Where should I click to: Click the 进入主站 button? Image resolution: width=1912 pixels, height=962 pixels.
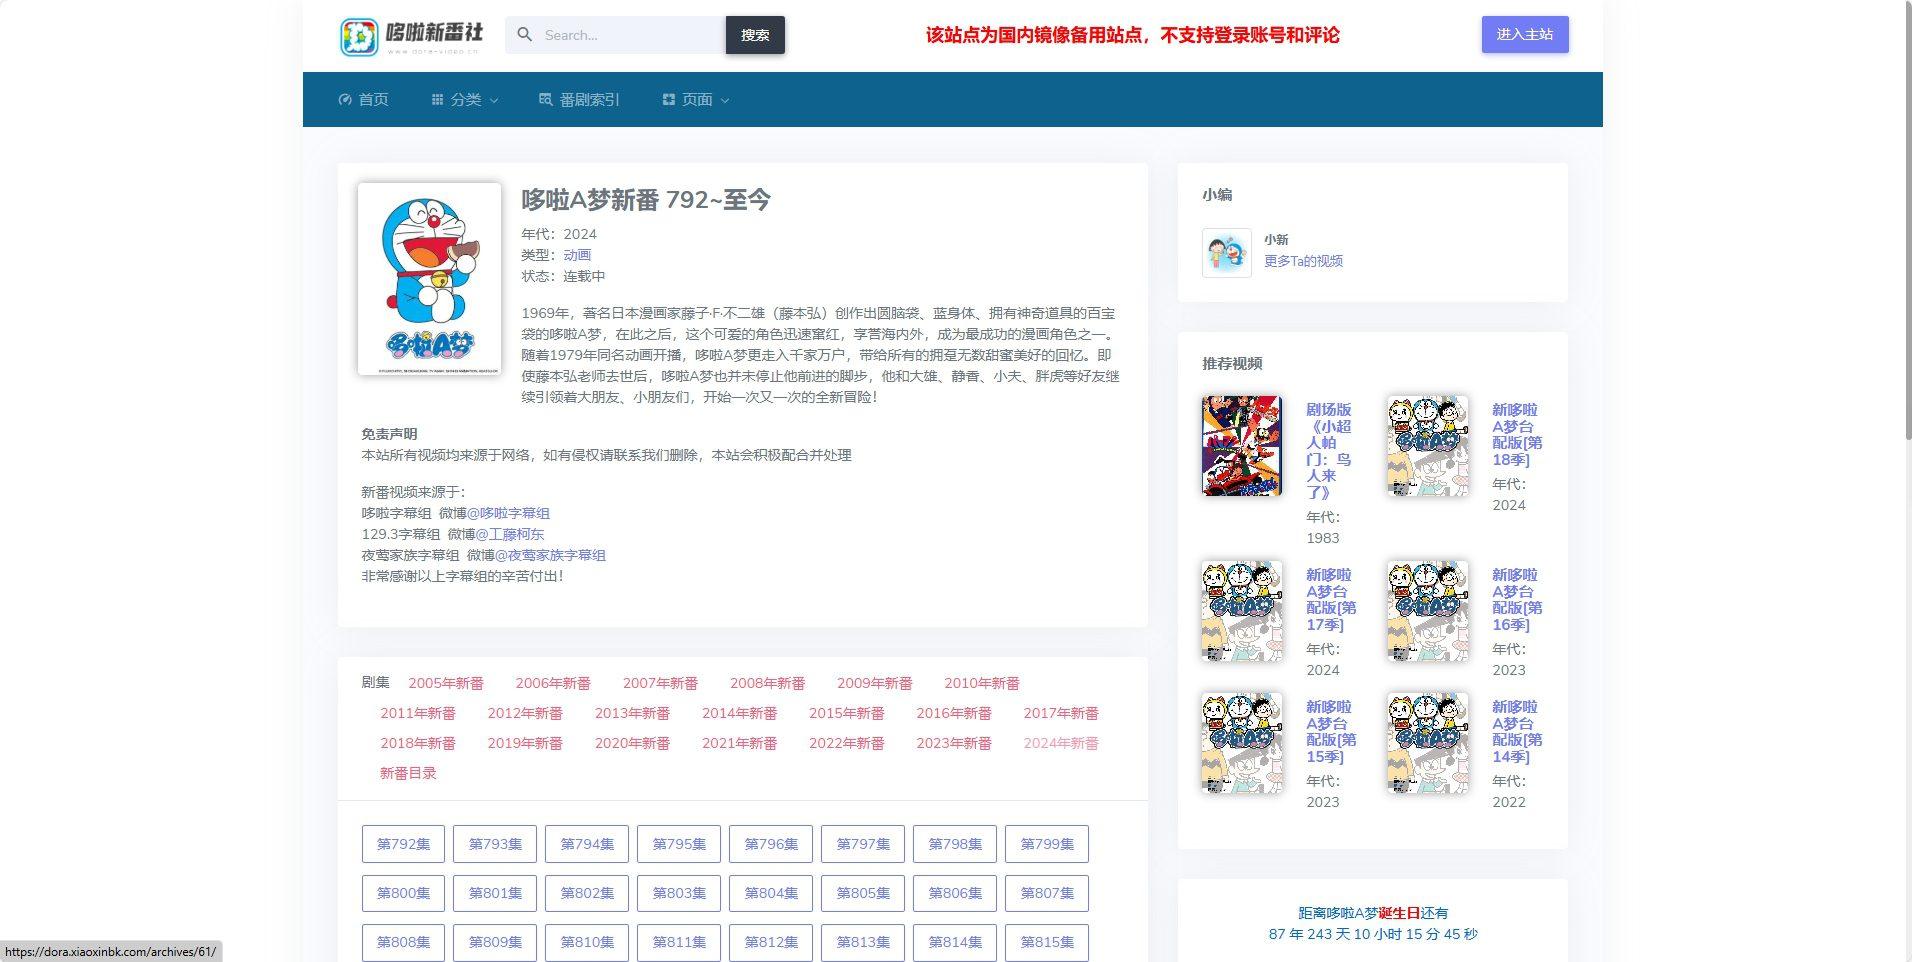(1524, 34)
